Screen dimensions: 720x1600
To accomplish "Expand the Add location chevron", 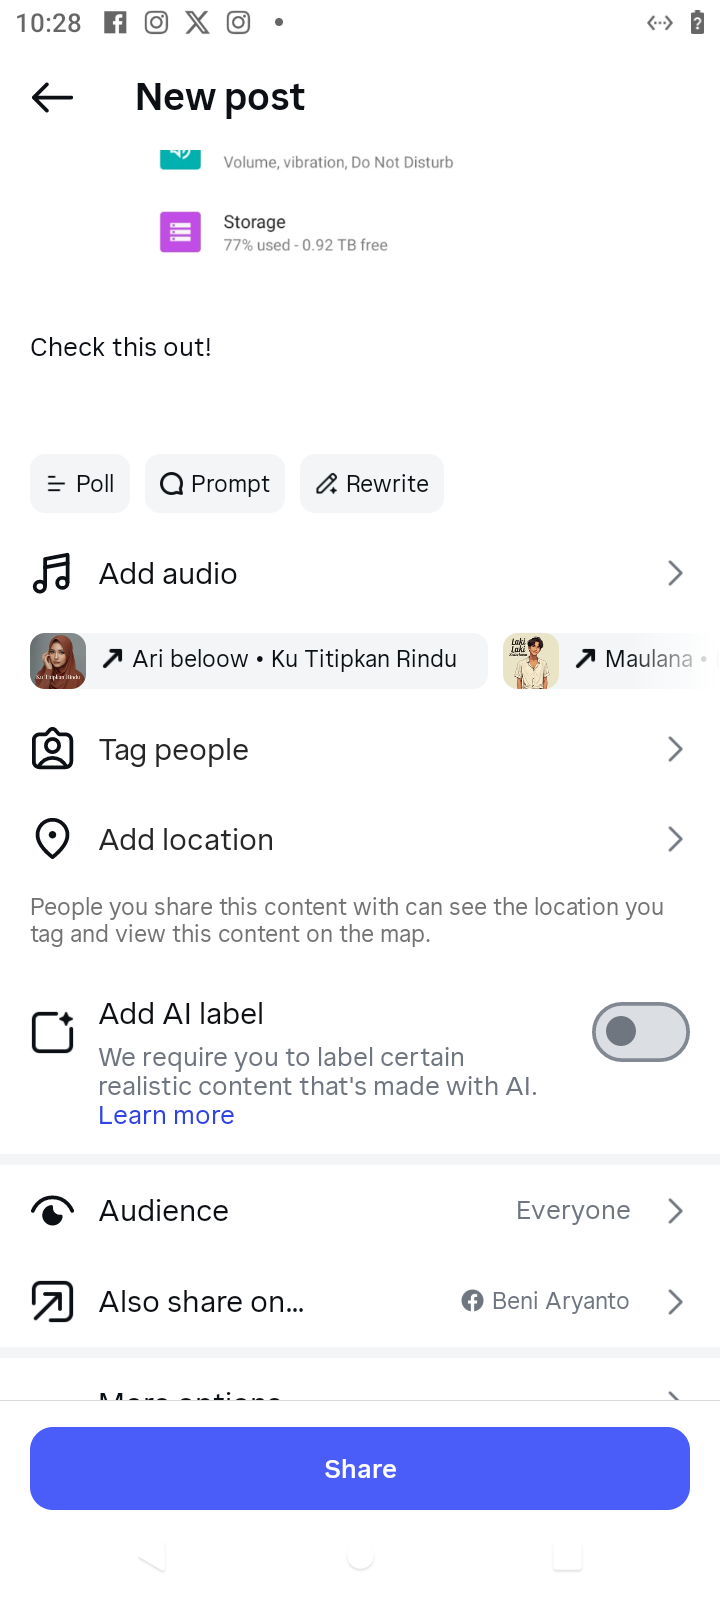I will tap(675, 839).
